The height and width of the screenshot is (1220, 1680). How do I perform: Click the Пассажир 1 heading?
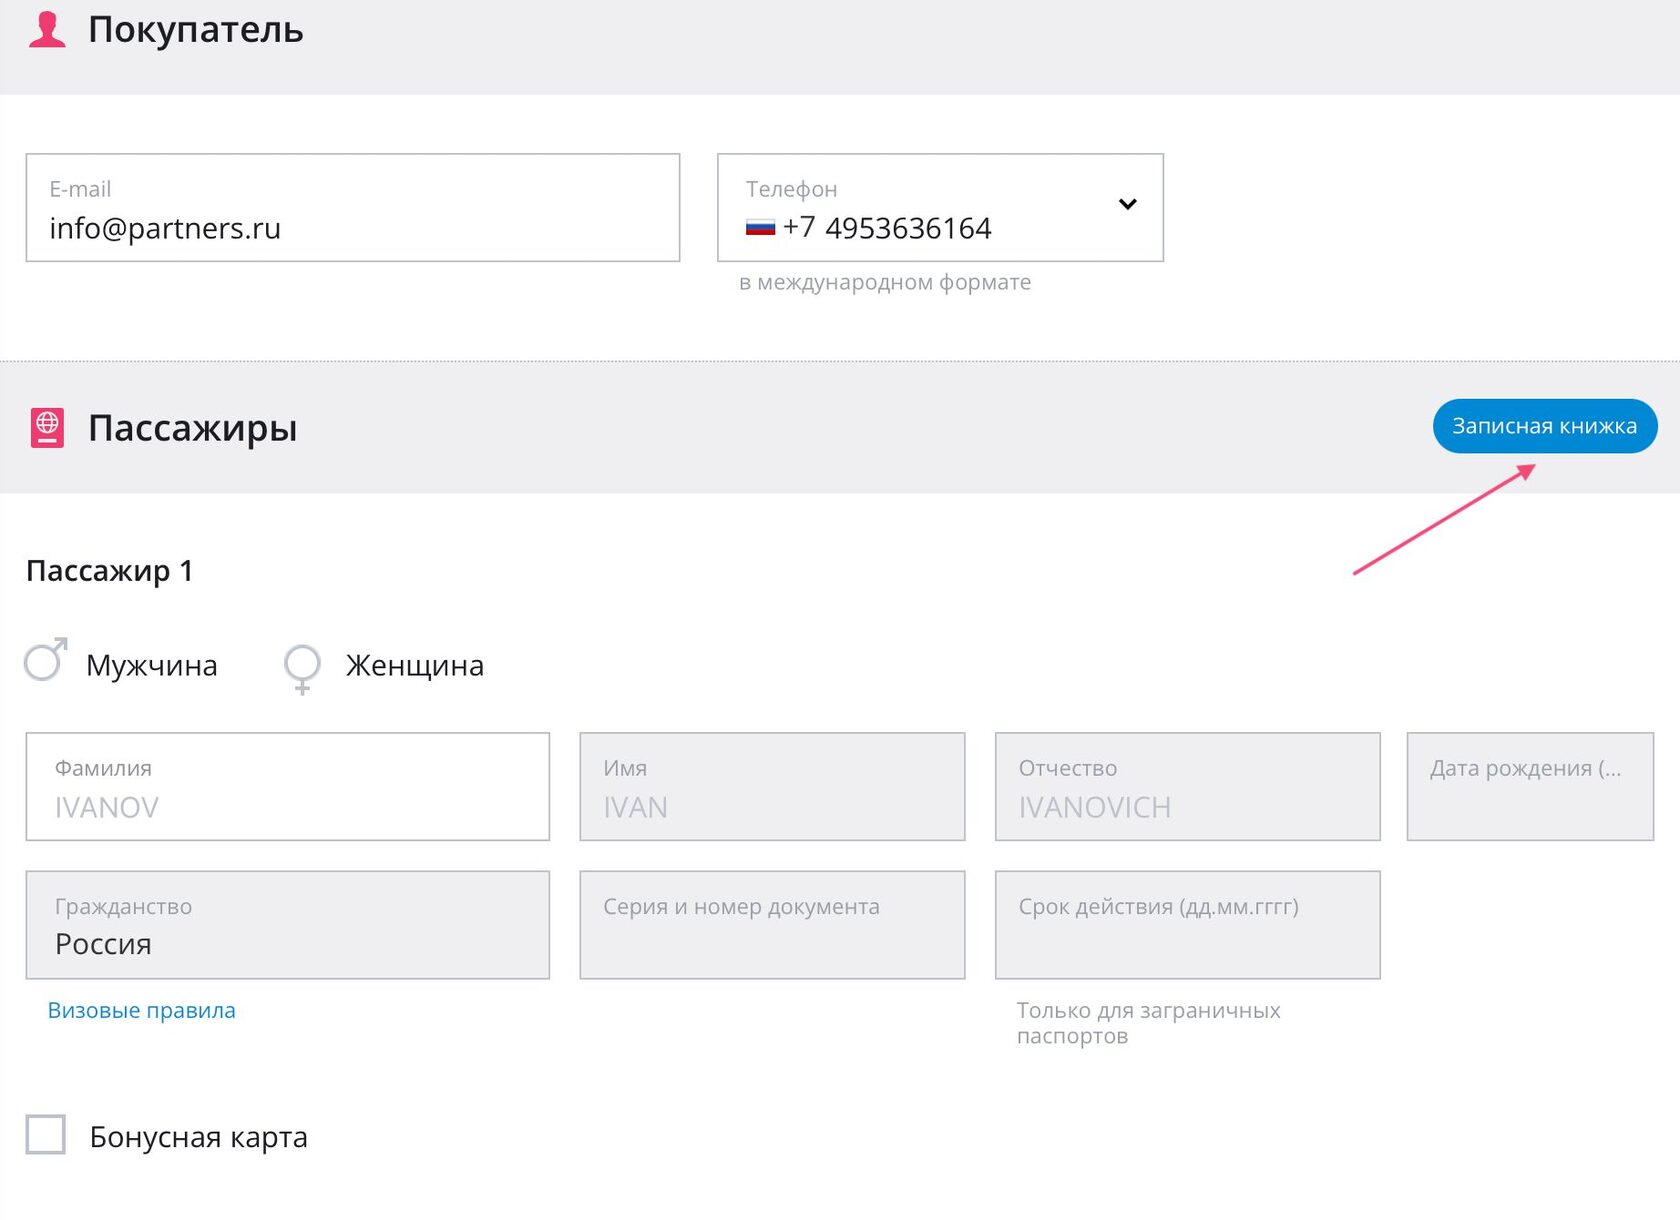110,571
